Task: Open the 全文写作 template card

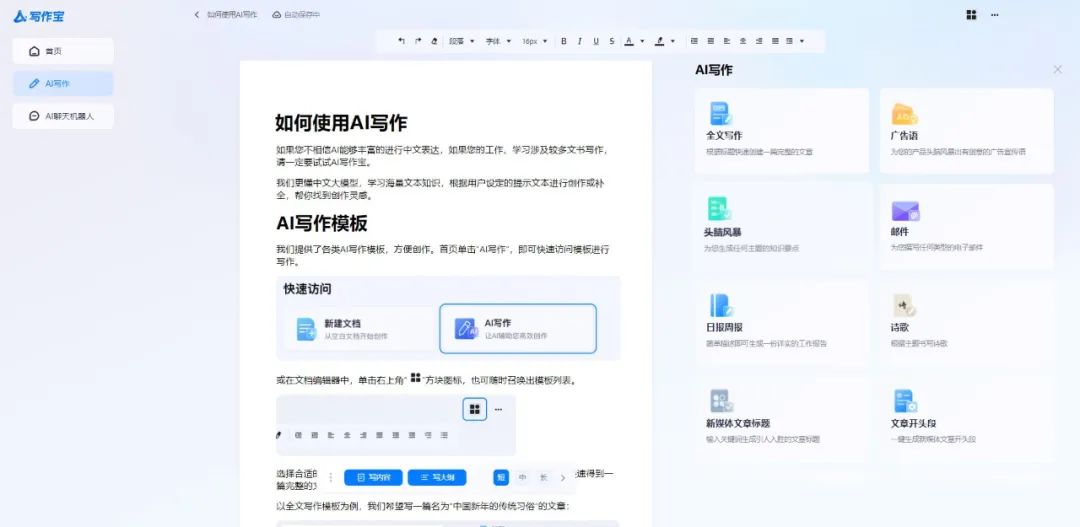Action: click(782, 131)
